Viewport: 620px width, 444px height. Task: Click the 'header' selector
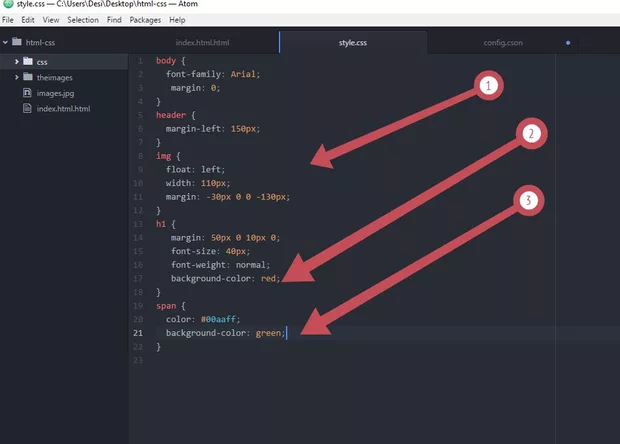[x=171, y=115]
